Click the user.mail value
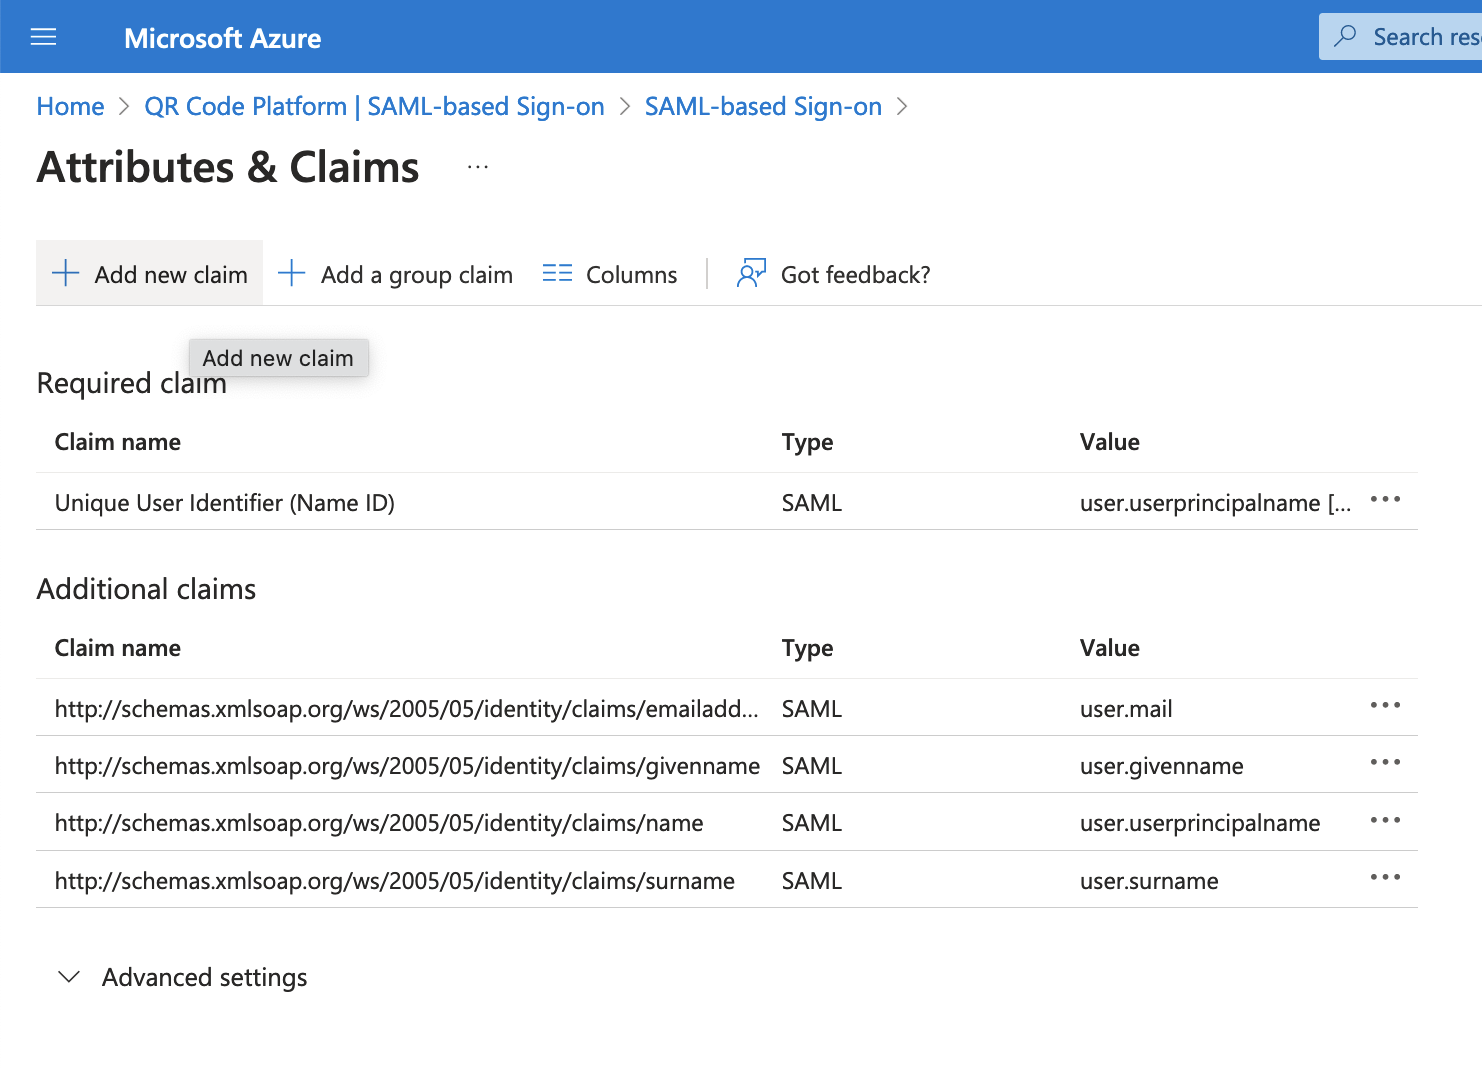Screen dimensions: 1482x1068 tap(1126, 709)
